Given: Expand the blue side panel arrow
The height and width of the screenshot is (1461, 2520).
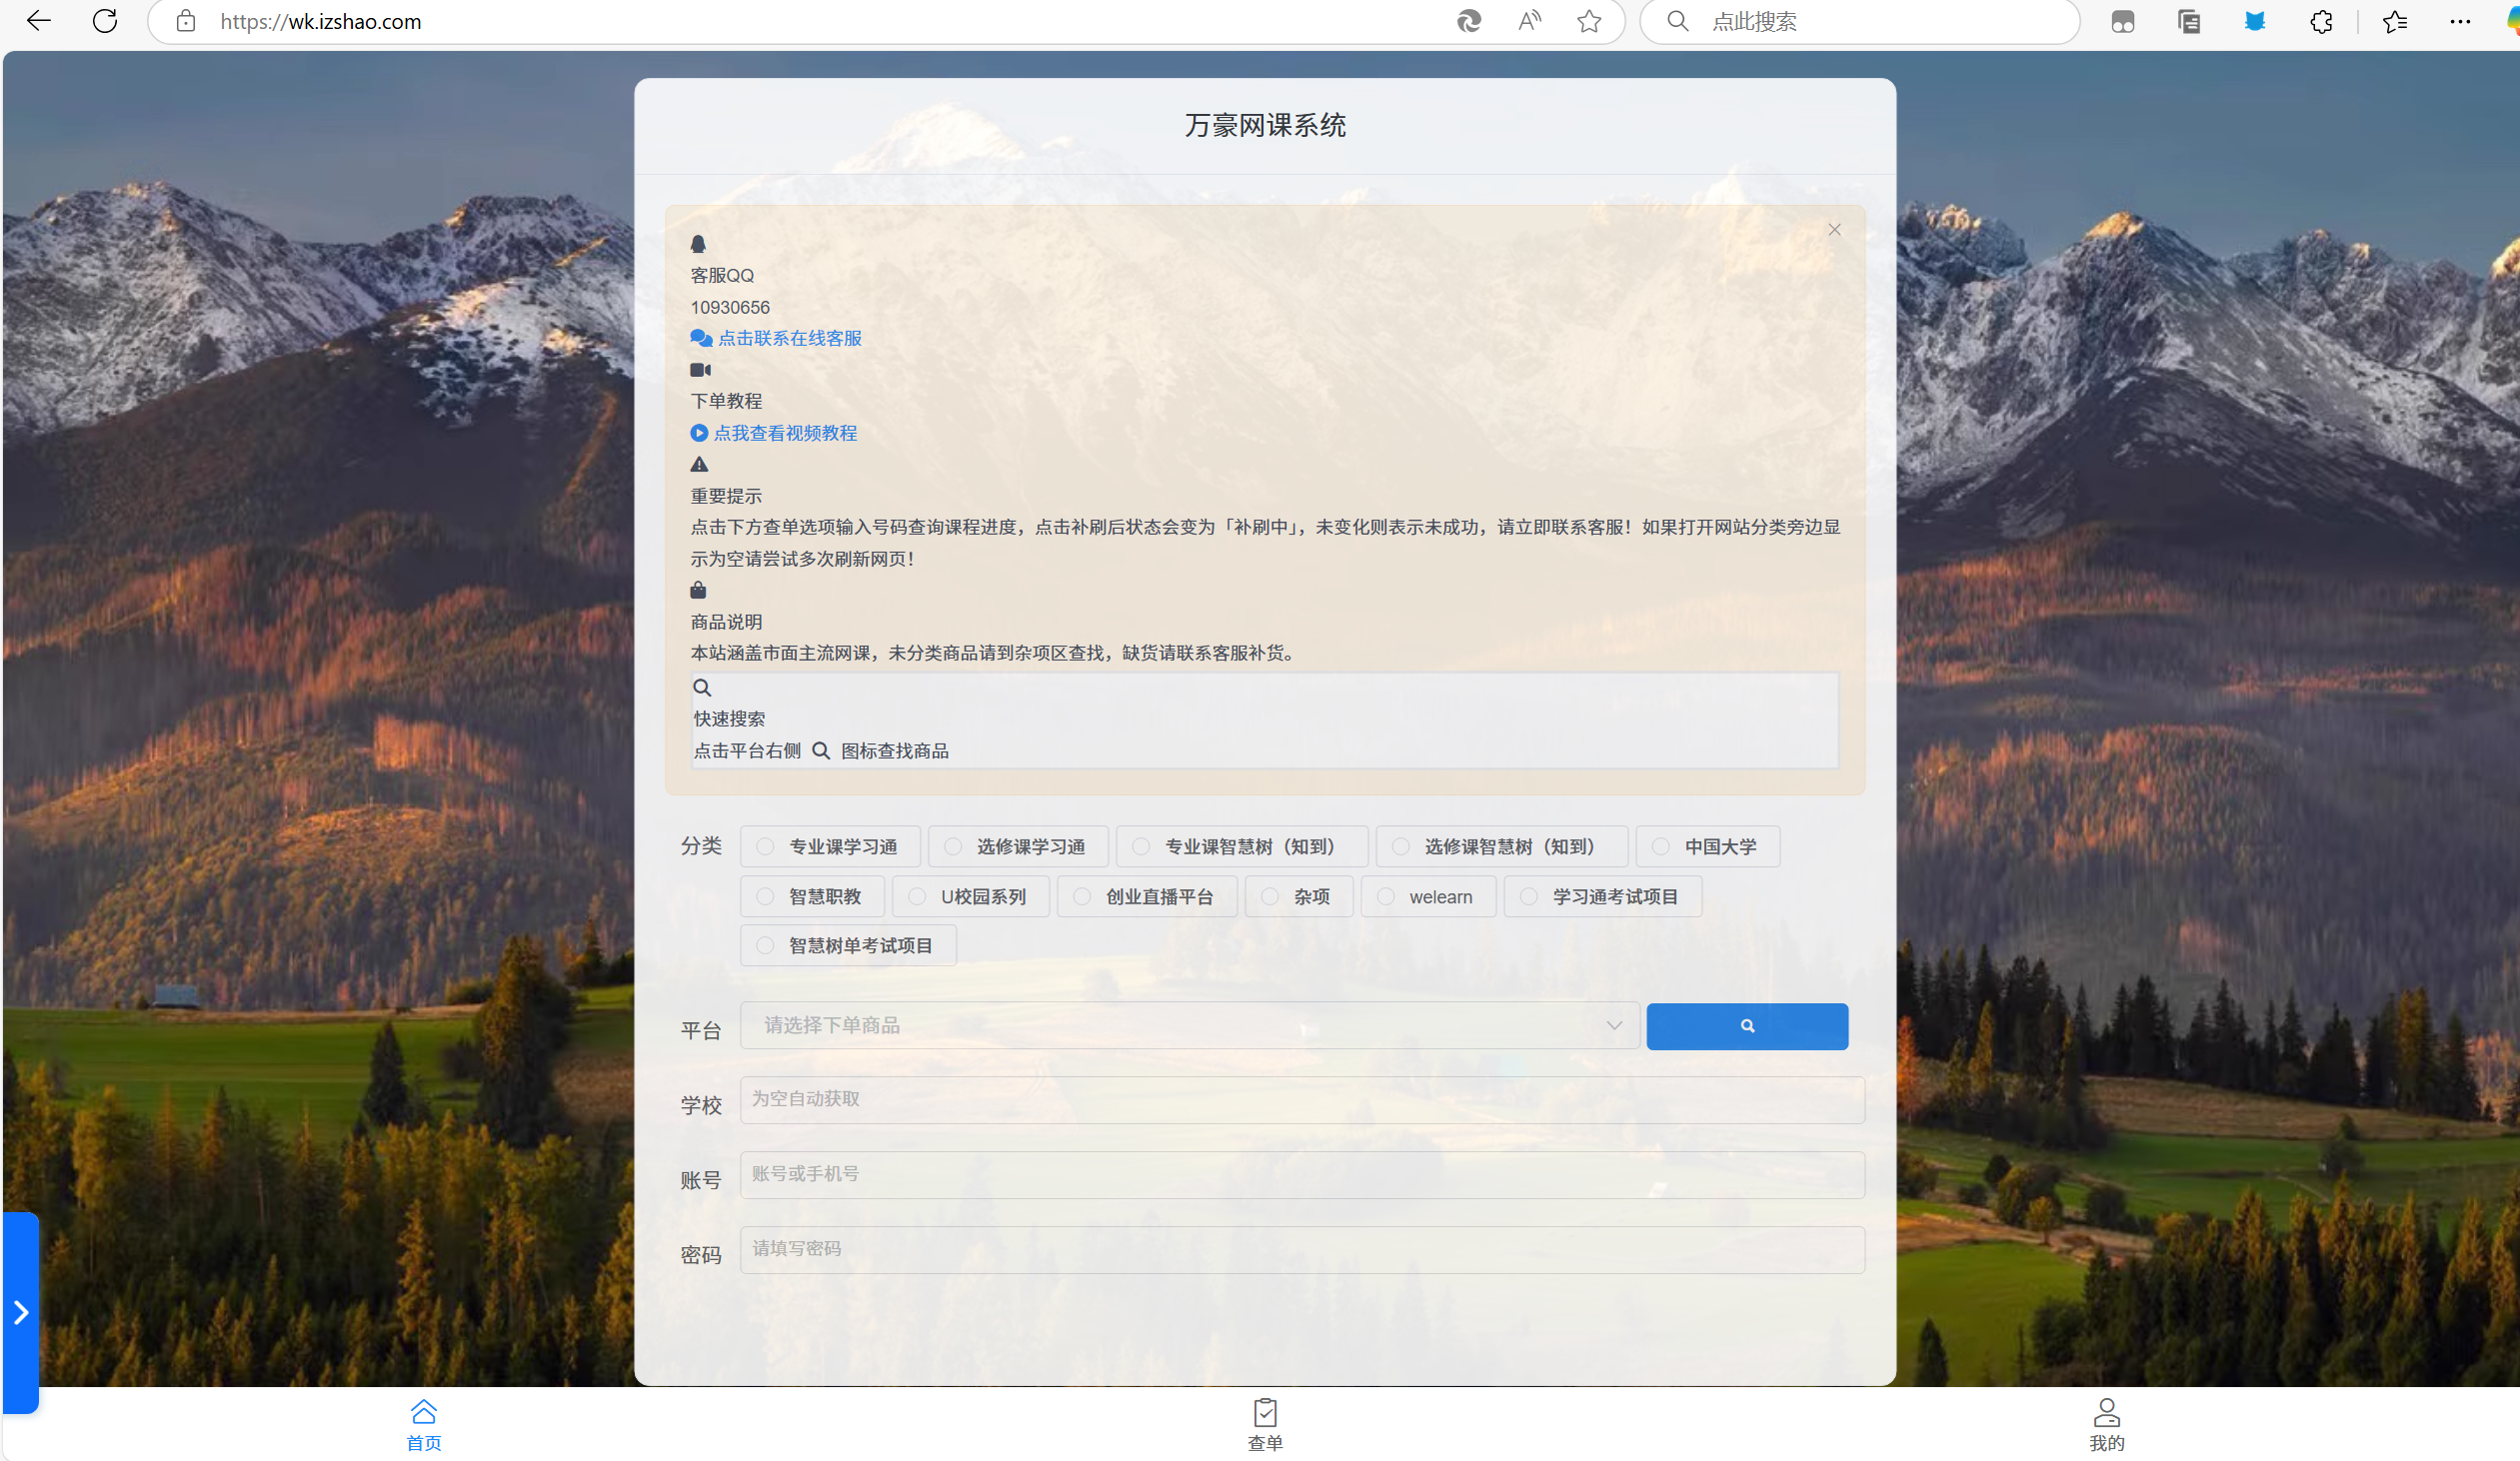Looking at the screenshot, I should click(21, 1312).
